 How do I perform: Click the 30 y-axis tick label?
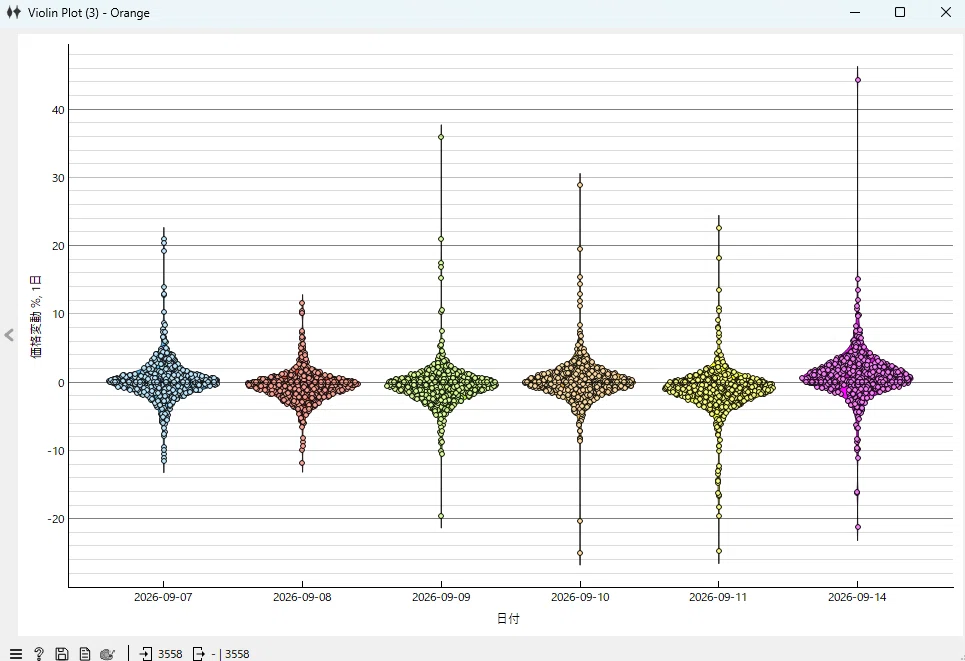58,178
